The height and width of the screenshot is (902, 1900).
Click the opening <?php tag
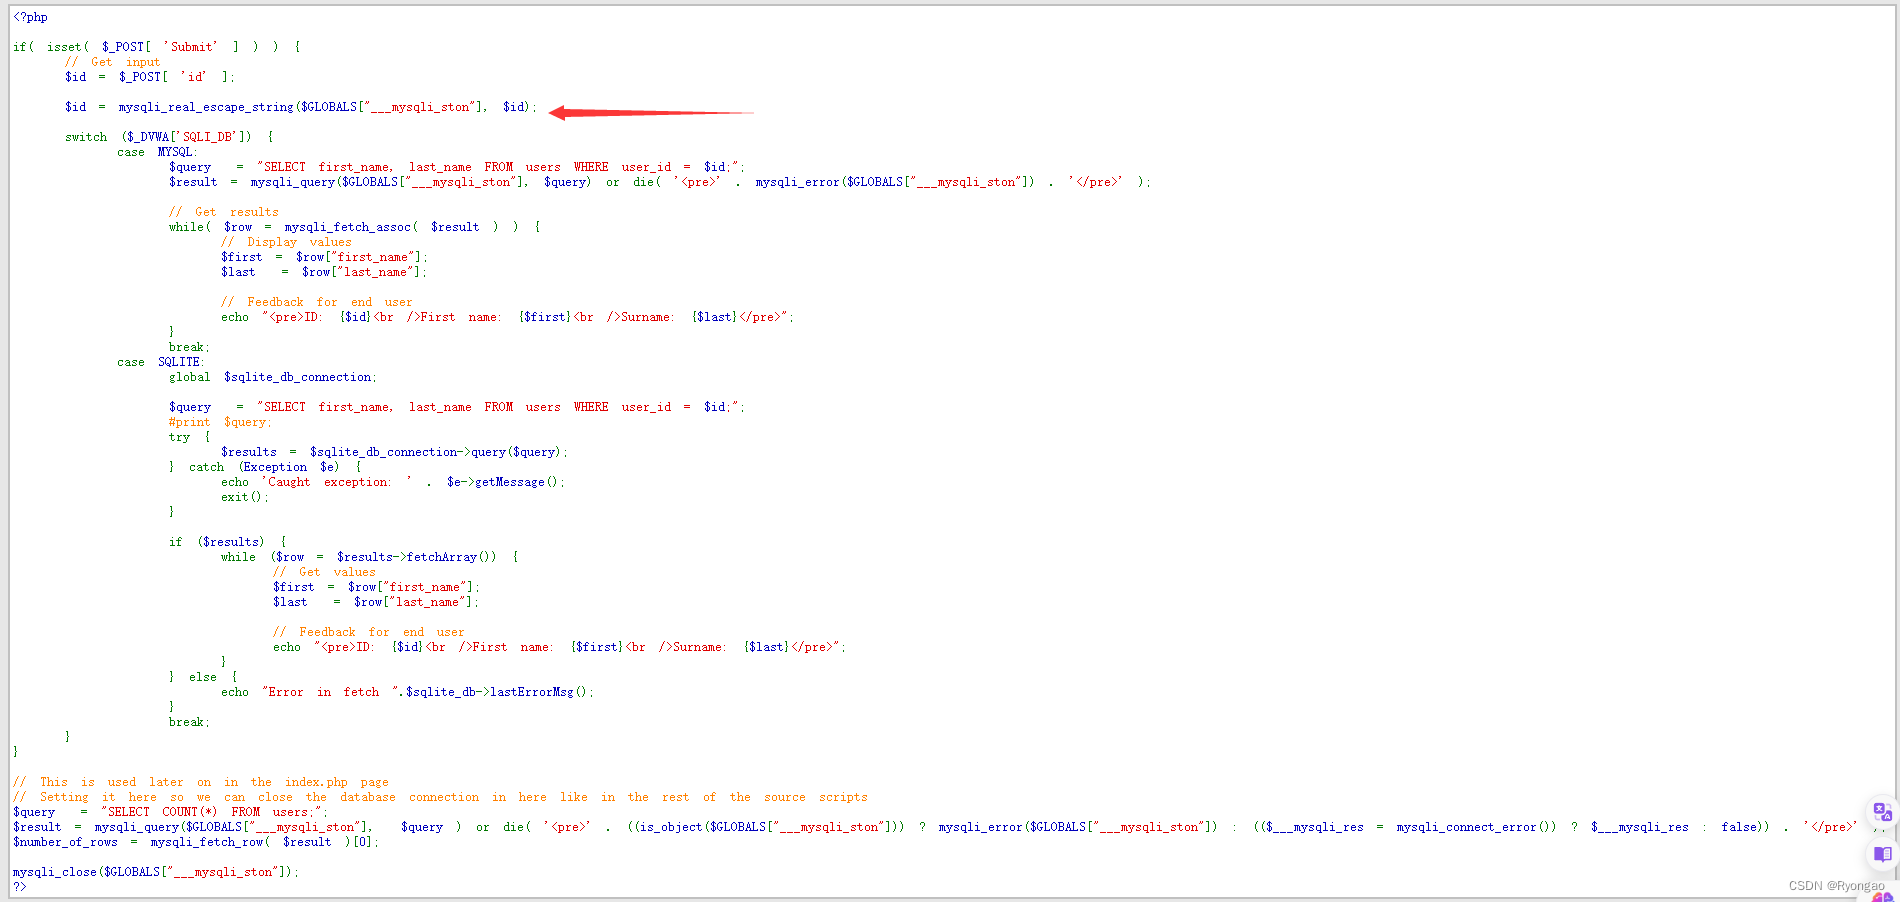(30, 17)
